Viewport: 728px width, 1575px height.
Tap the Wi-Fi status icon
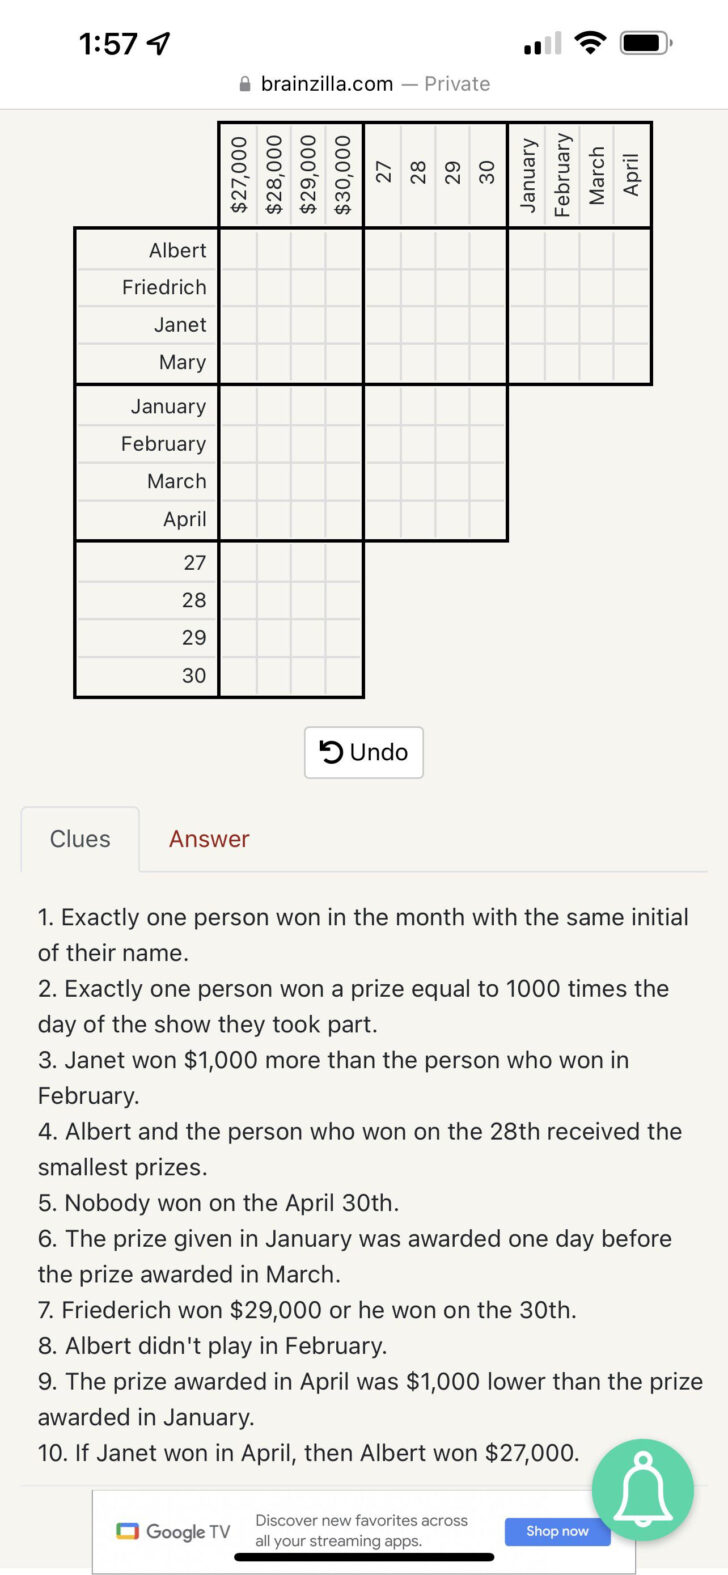click(591, 43)
